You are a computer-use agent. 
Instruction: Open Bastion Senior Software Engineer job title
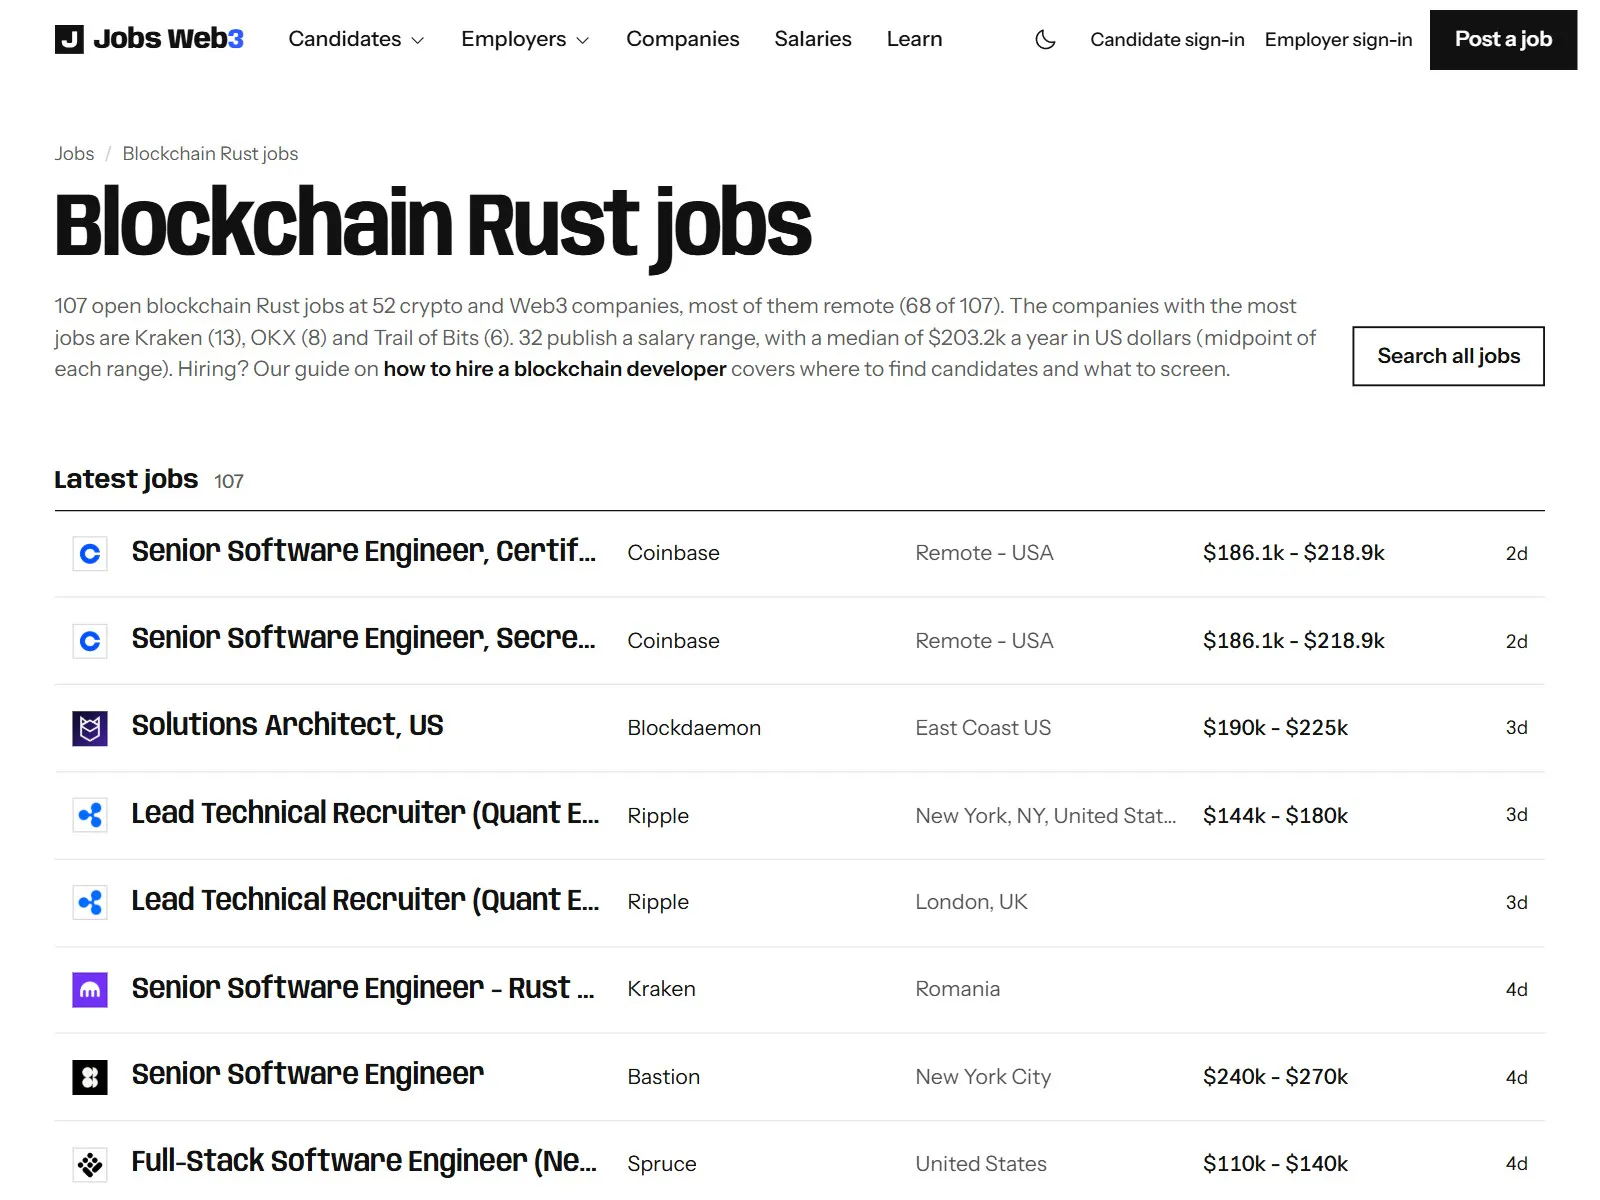[x=308, y=1074]
